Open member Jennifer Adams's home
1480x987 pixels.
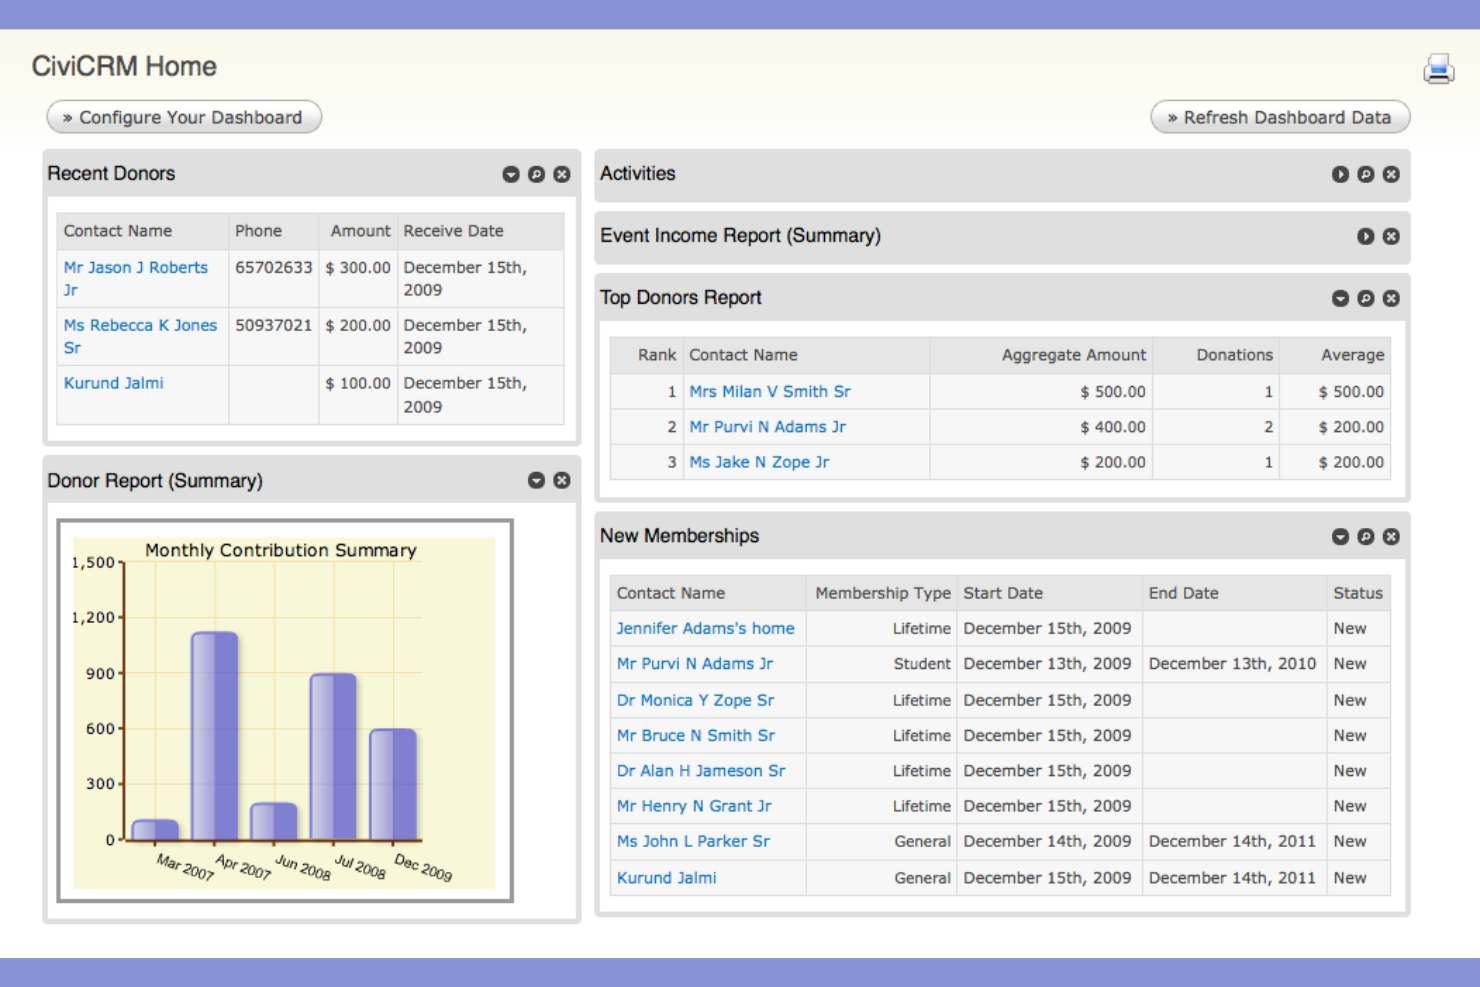coord(706,628)
